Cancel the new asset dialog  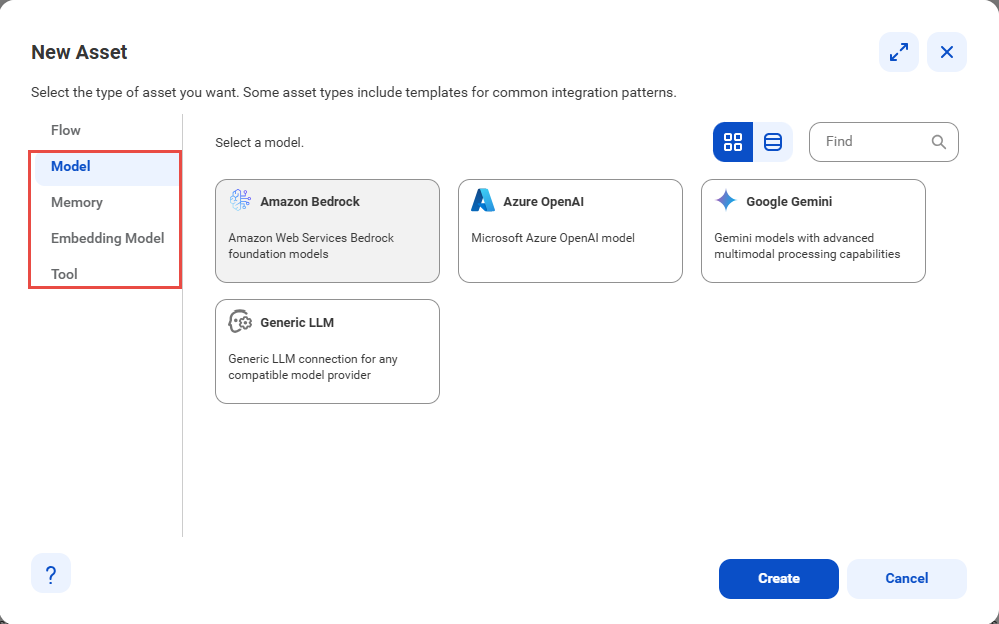(x=907, y=579)
